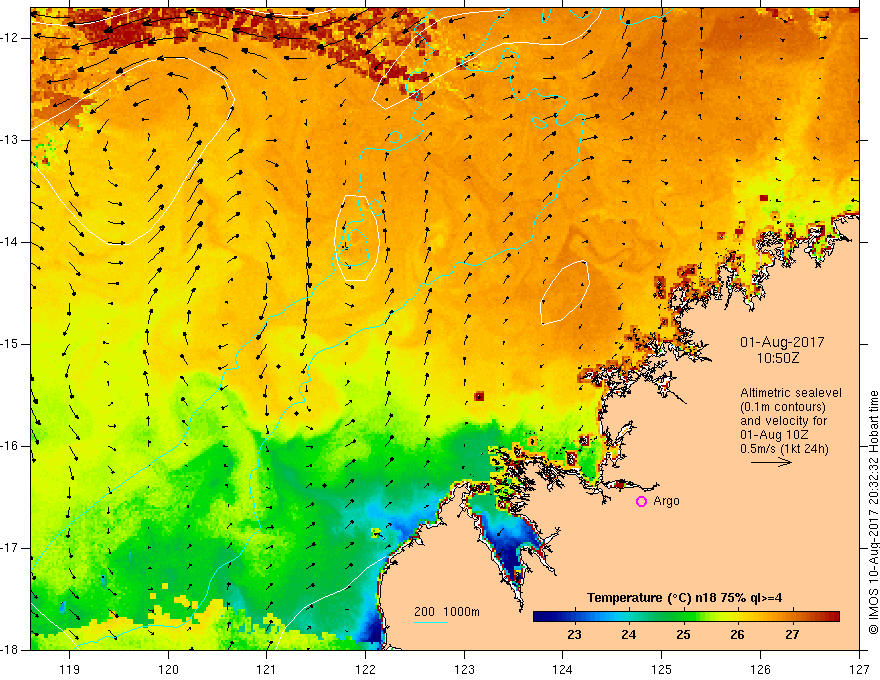Click the latitude label '-17'
Screen dimensions: 880x680
tap(11, 548)
